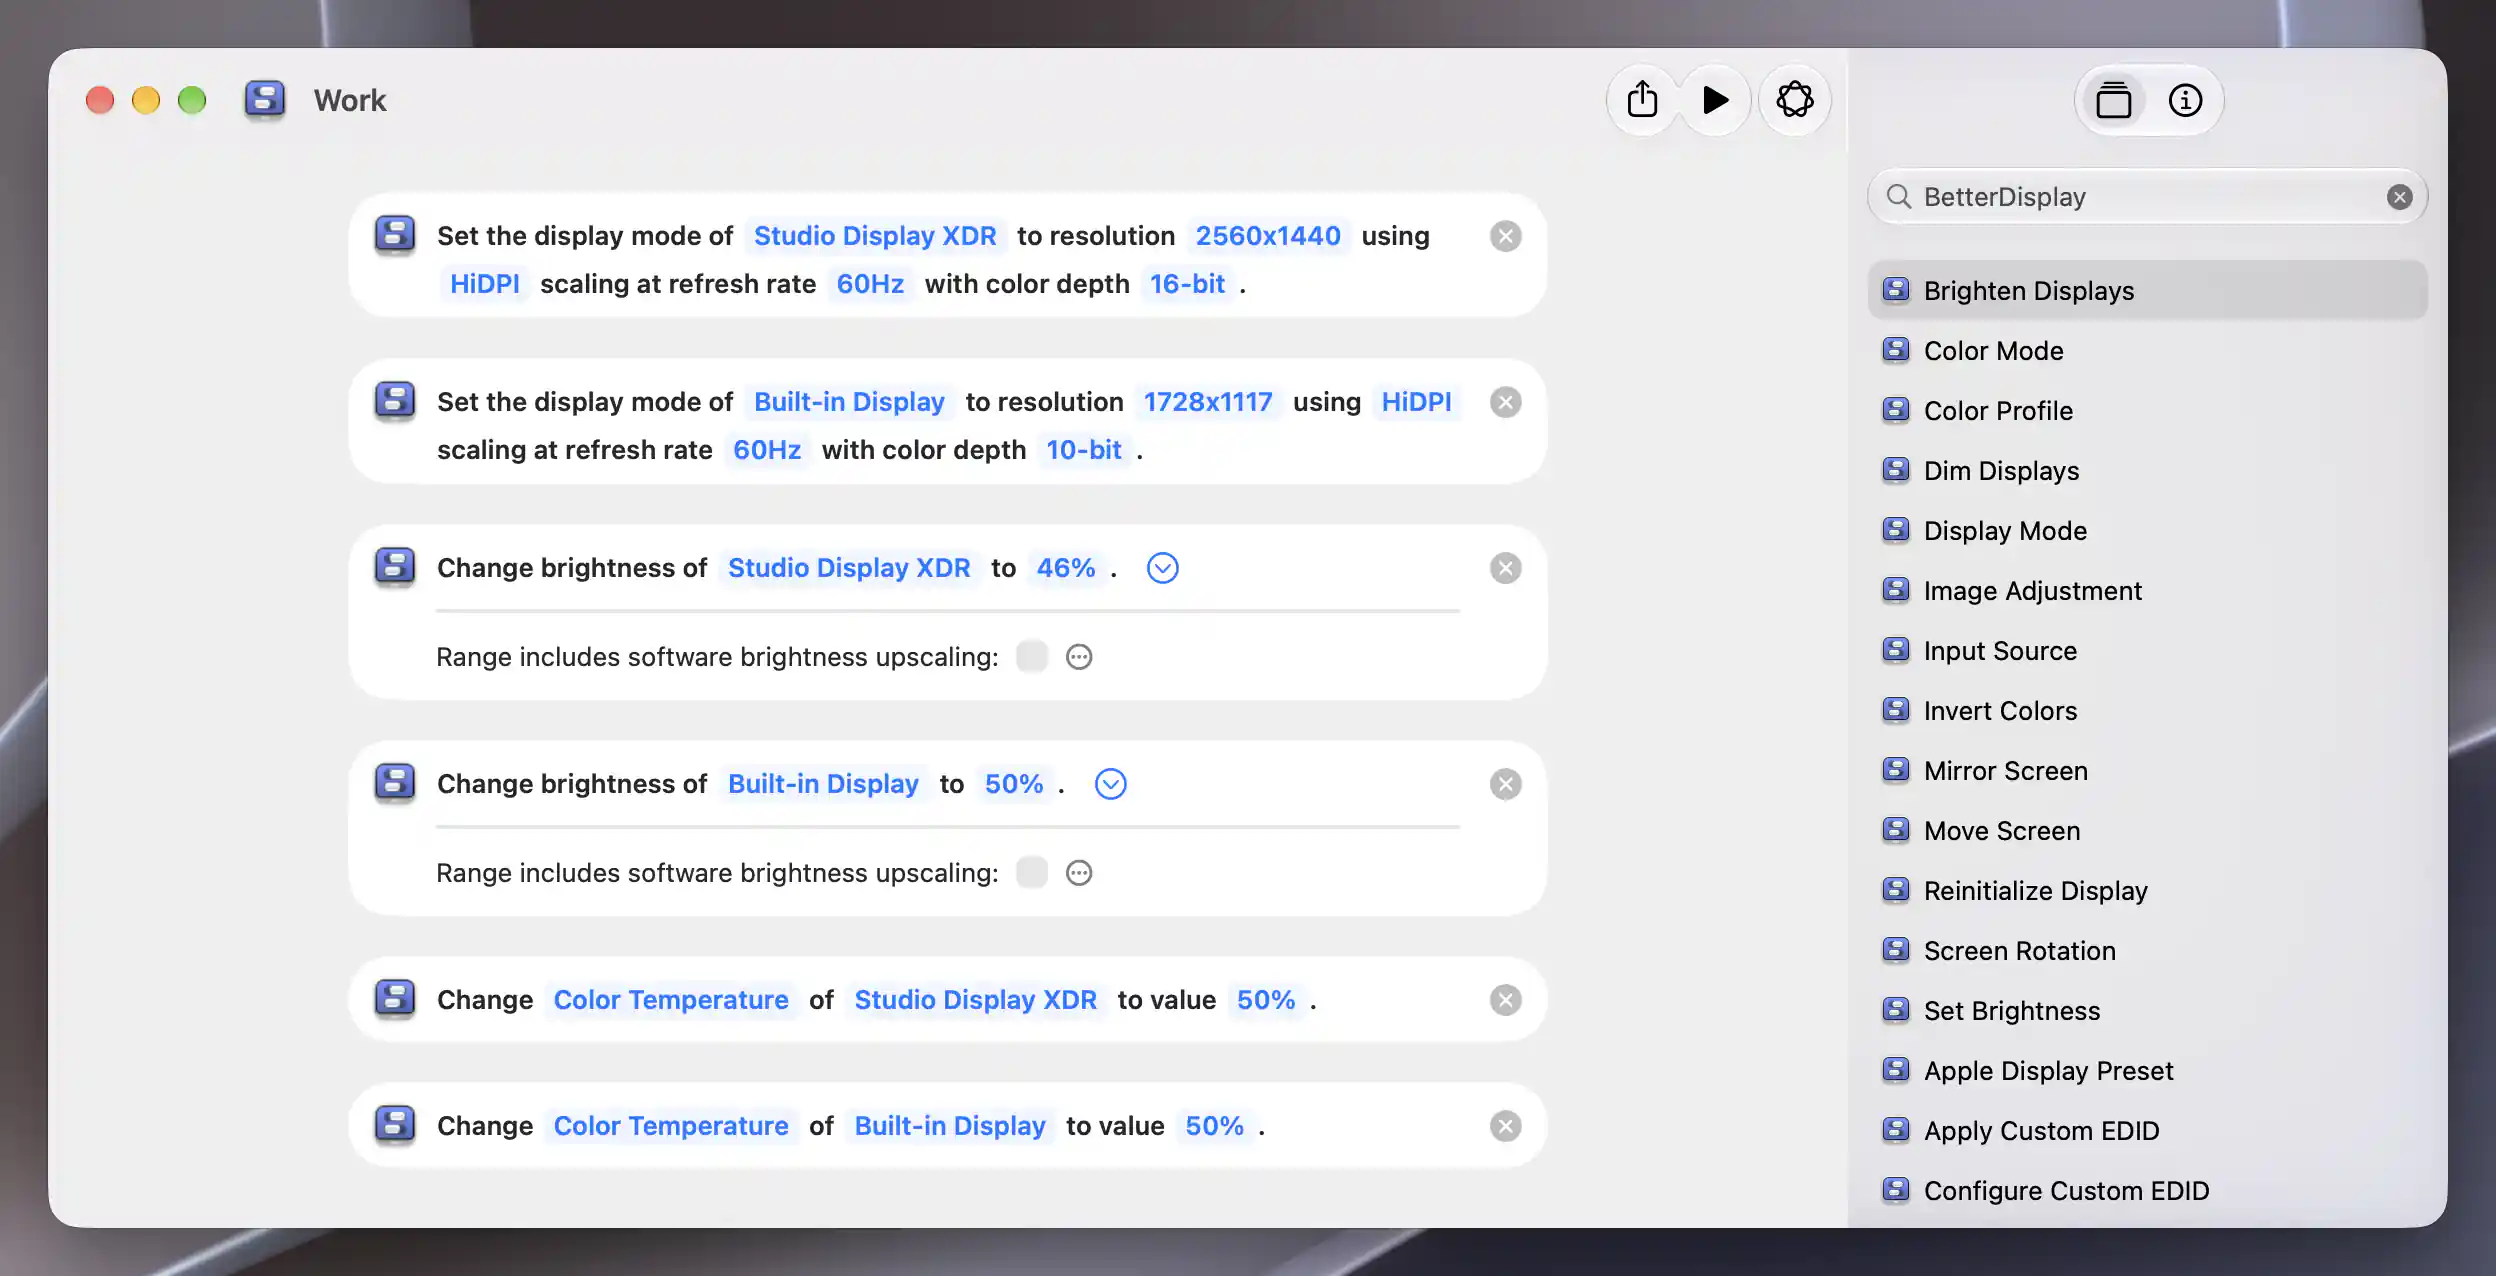This screenshot has width=2496, height=1276.
Task: Clear the BetterDisplay search text
Action: click(2399, 197)
